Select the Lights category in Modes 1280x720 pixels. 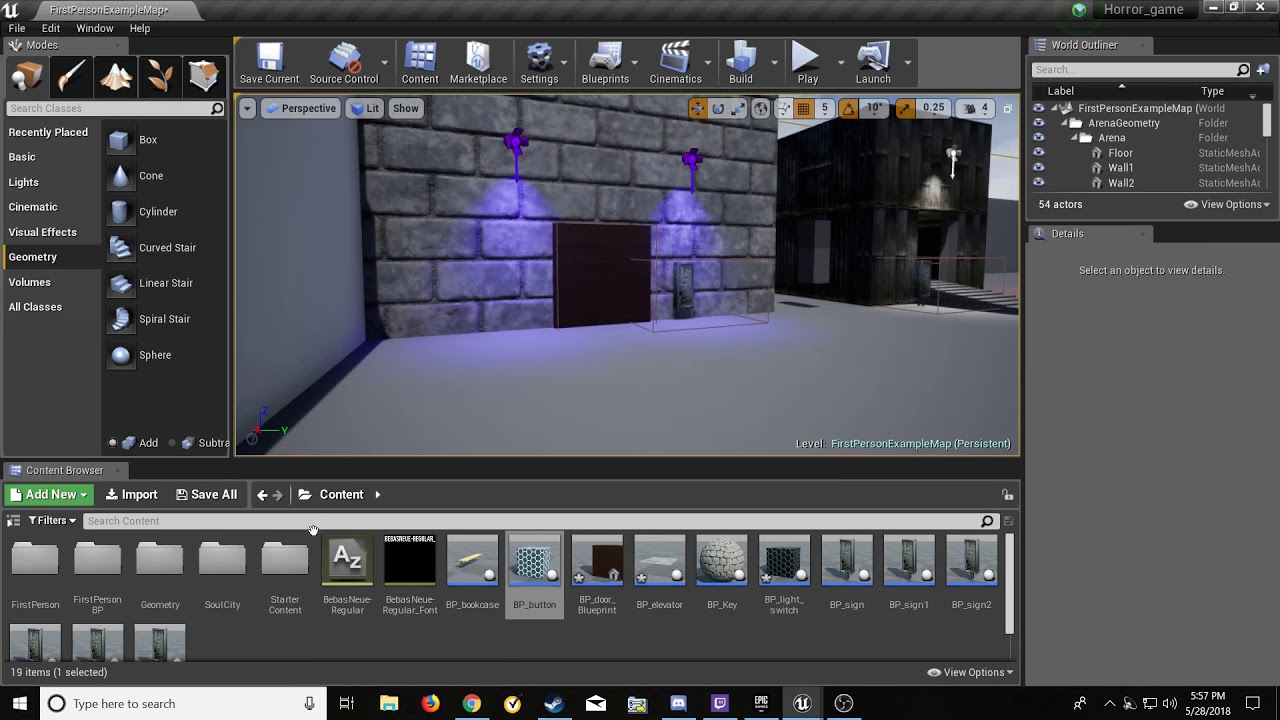point(24,182)
